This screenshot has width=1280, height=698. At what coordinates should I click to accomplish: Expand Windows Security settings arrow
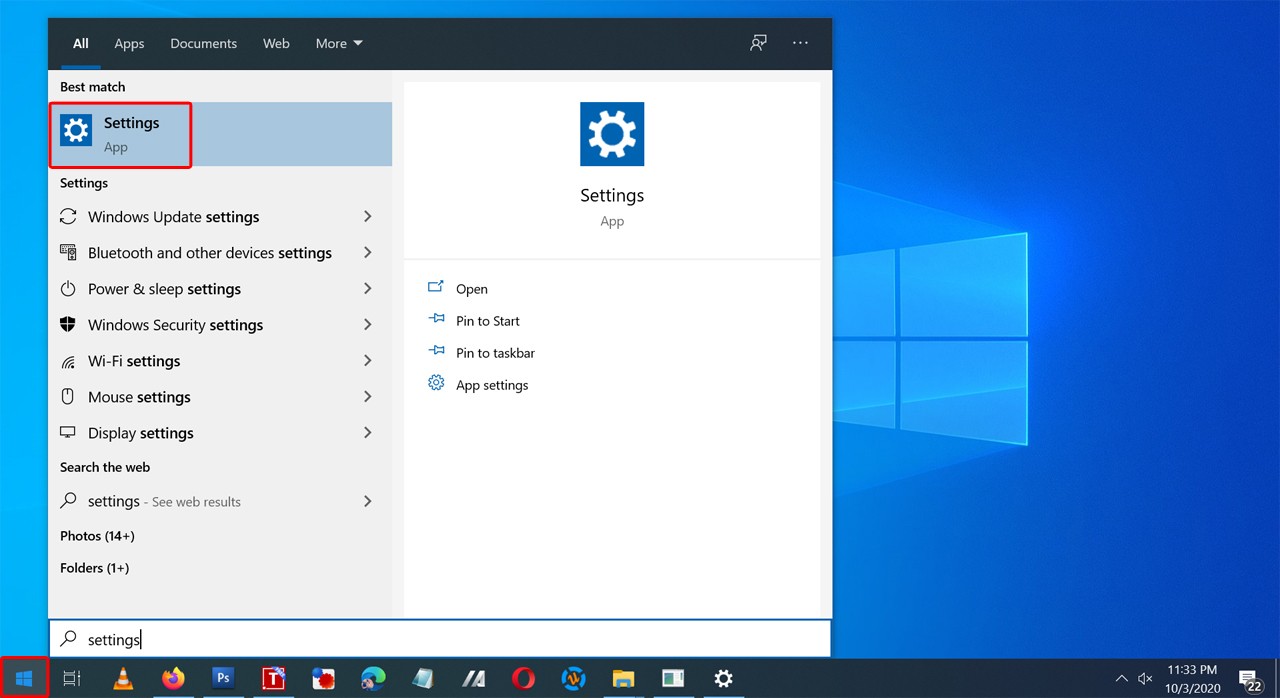(x=368, y=325)
